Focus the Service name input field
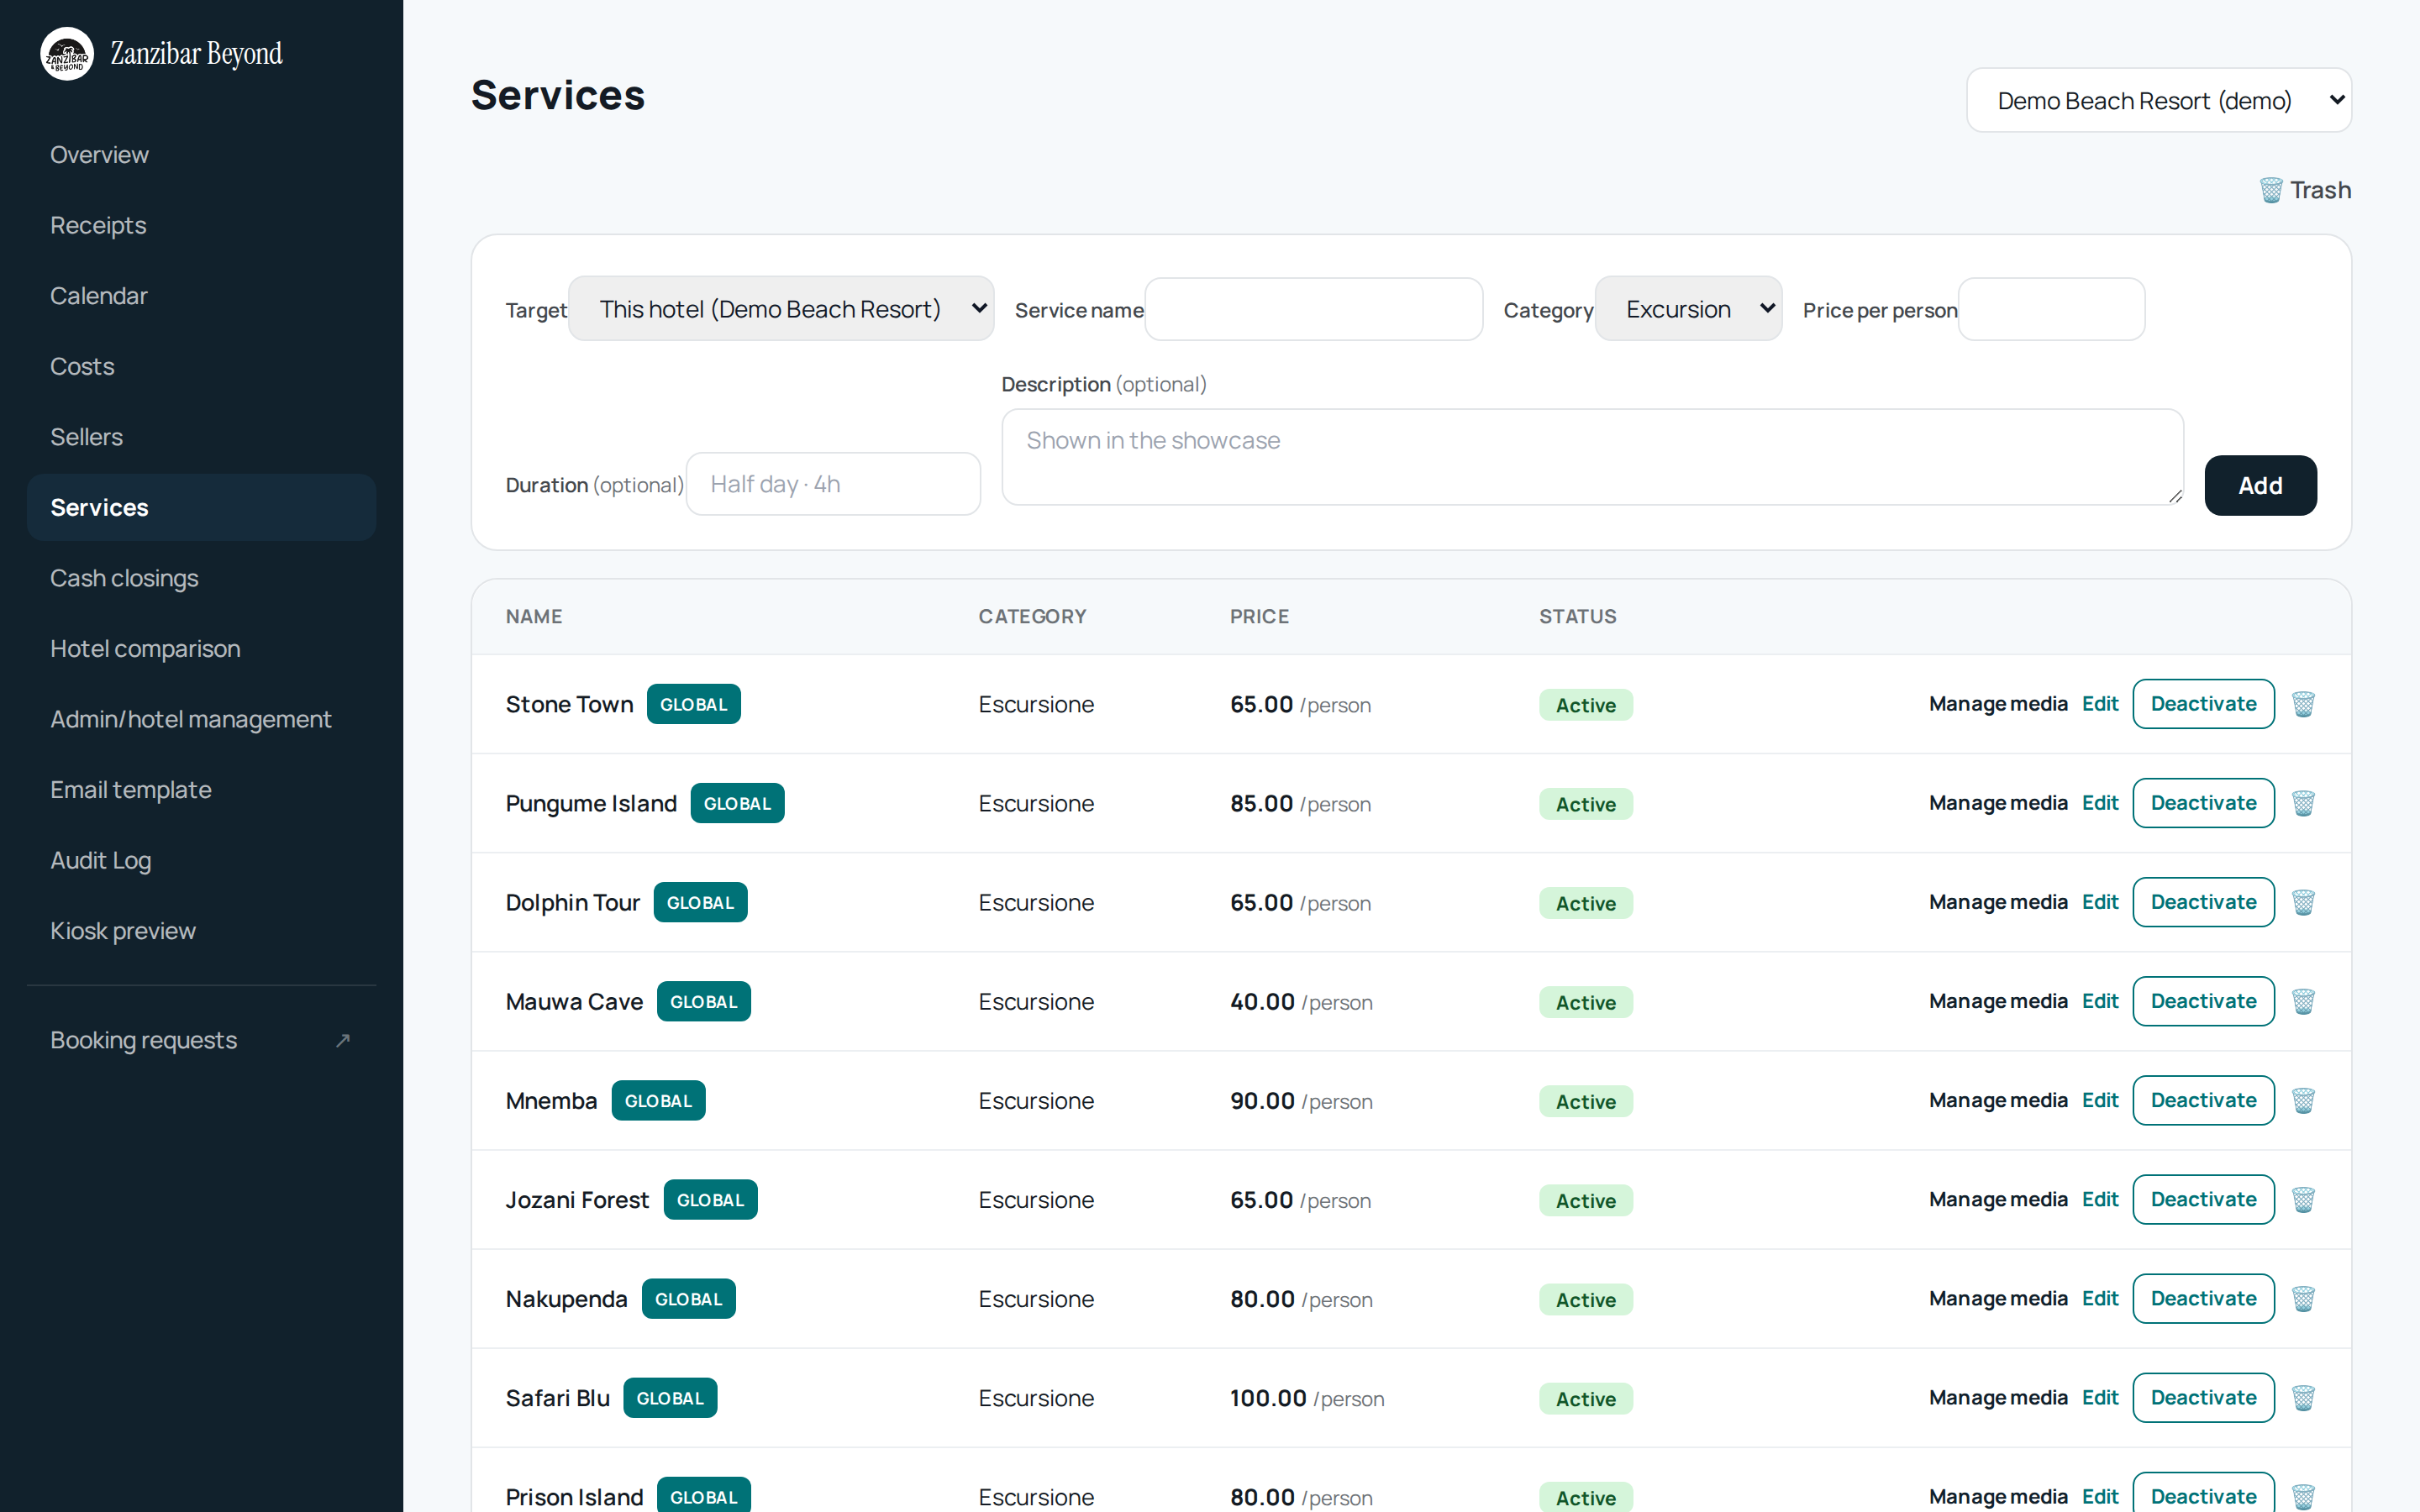 point(1313,309)
